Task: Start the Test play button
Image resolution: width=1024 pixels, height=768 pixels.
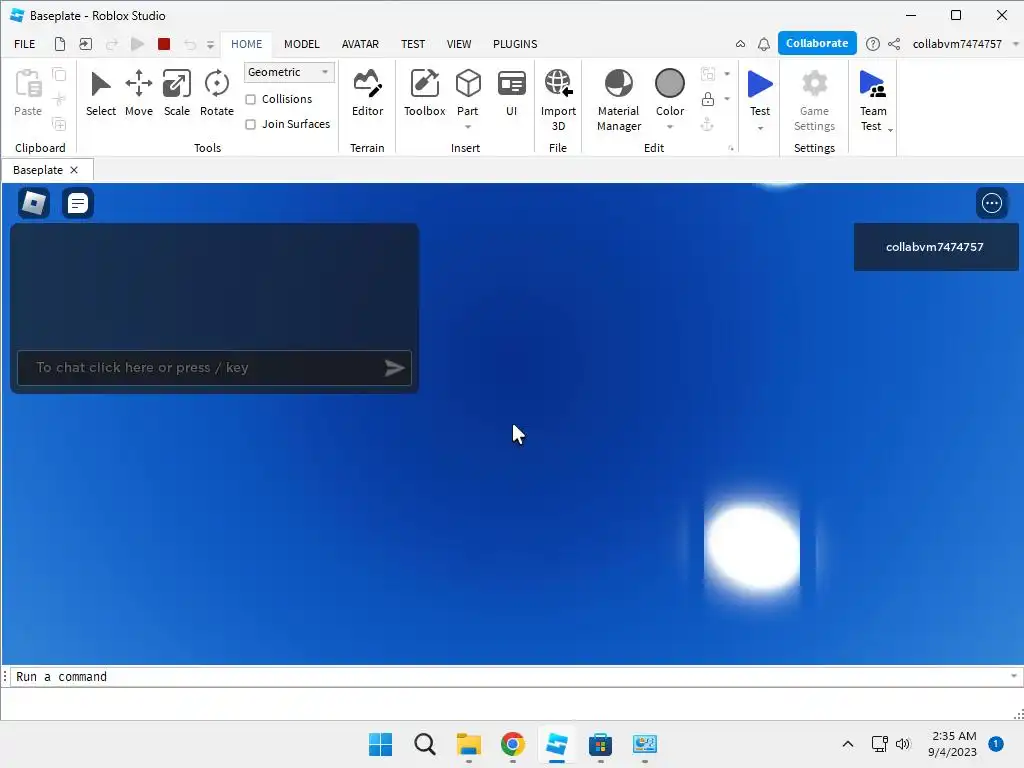Action: pos(760,85)
